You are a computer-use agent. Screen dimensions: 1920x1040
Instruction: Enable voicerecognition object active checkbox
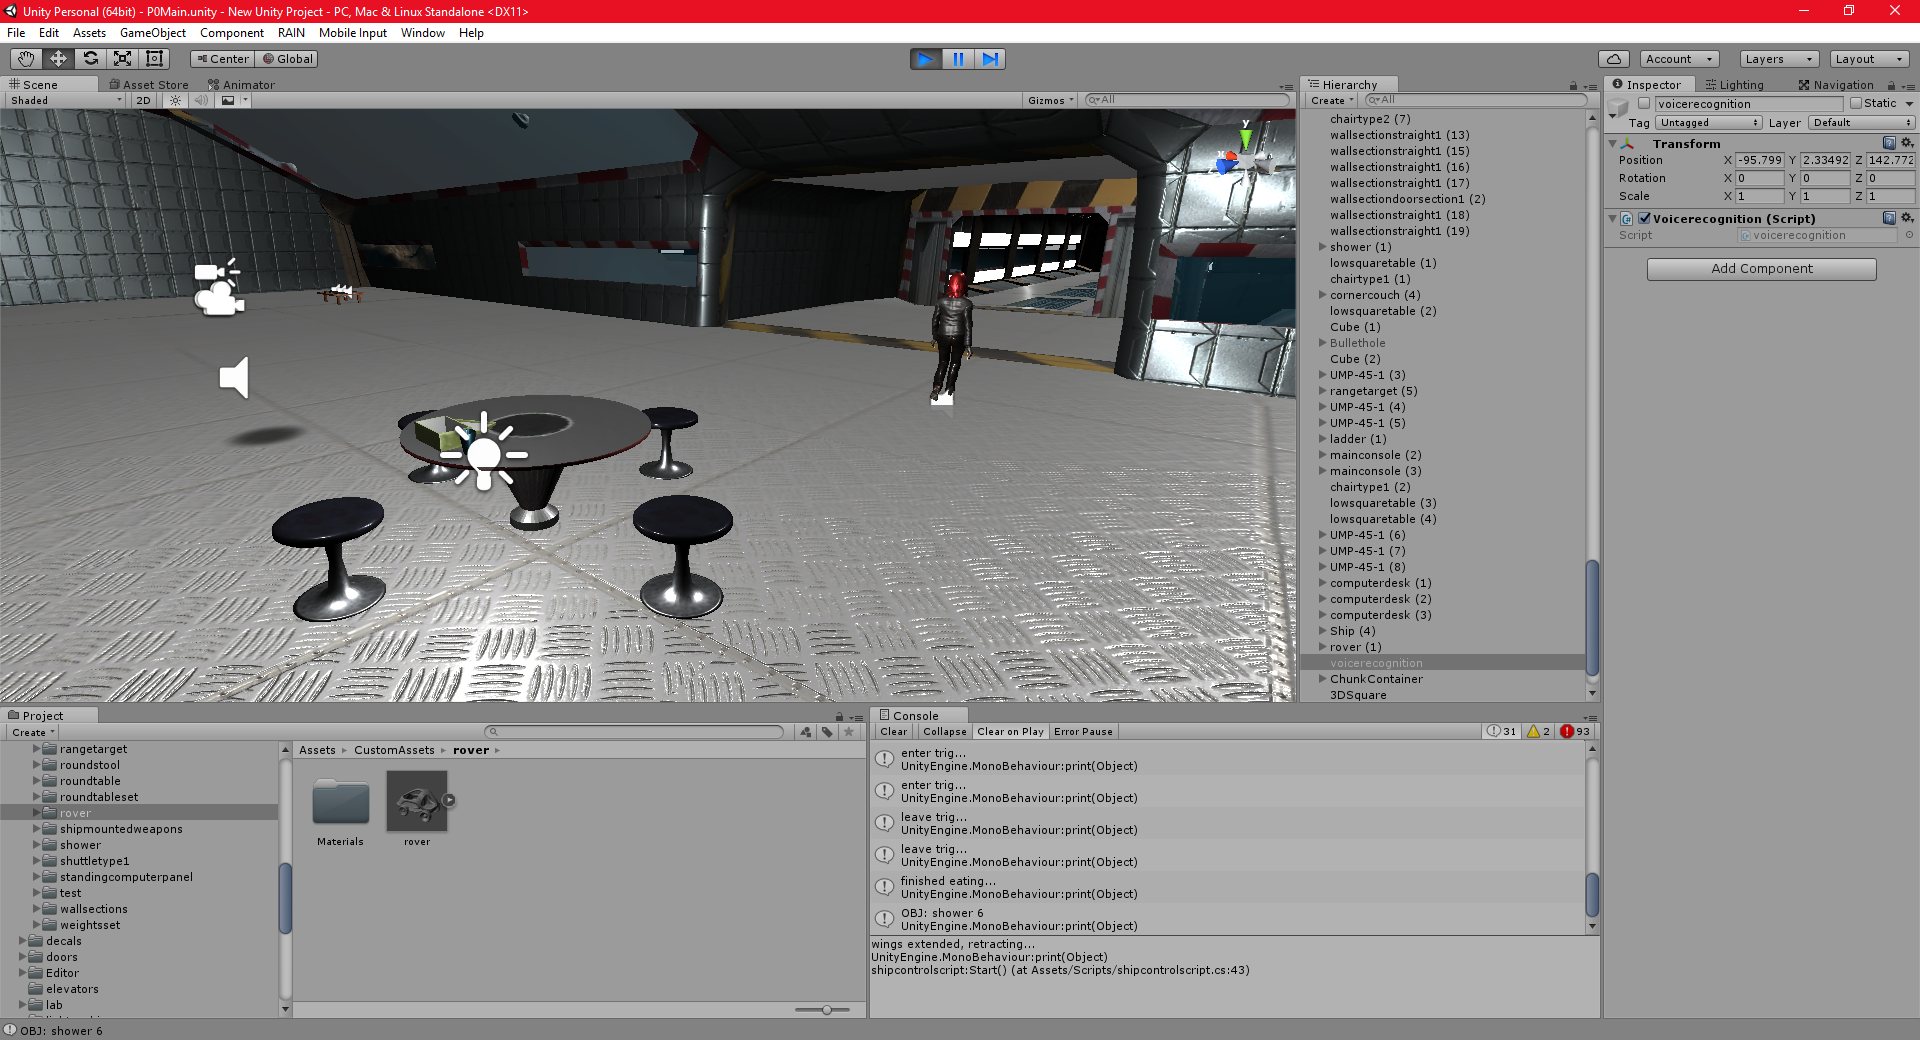[x=1643, y=104]
